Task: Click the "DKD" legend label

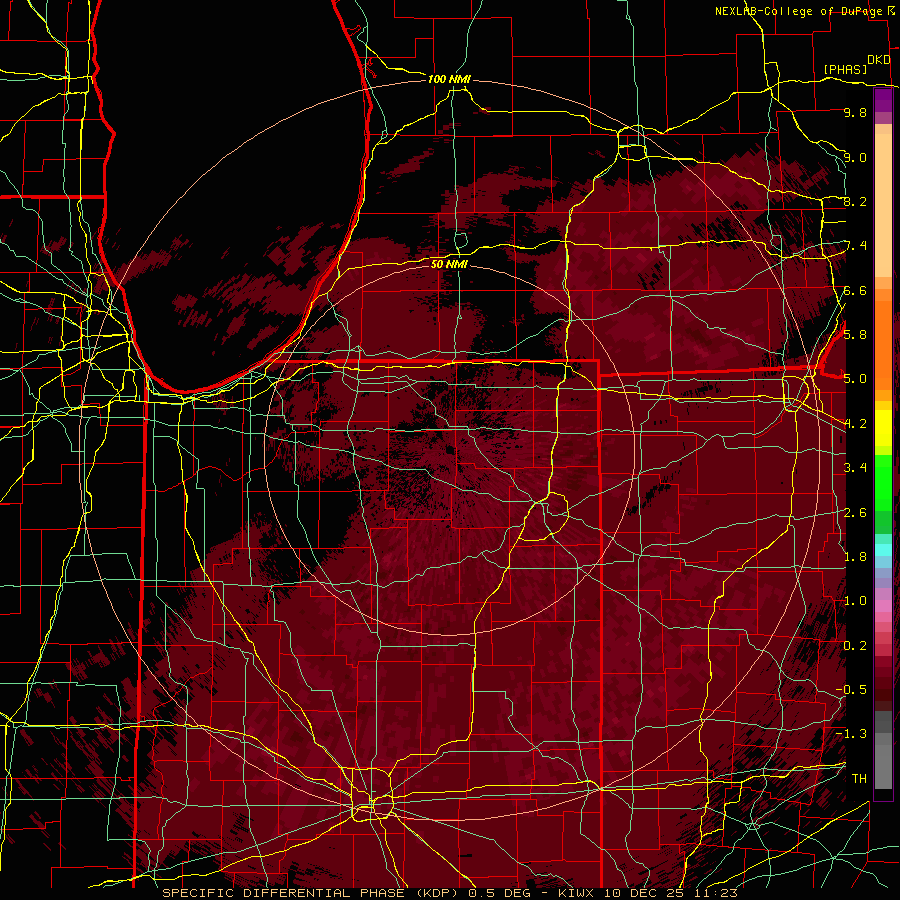Action: [x=878, y=60]
